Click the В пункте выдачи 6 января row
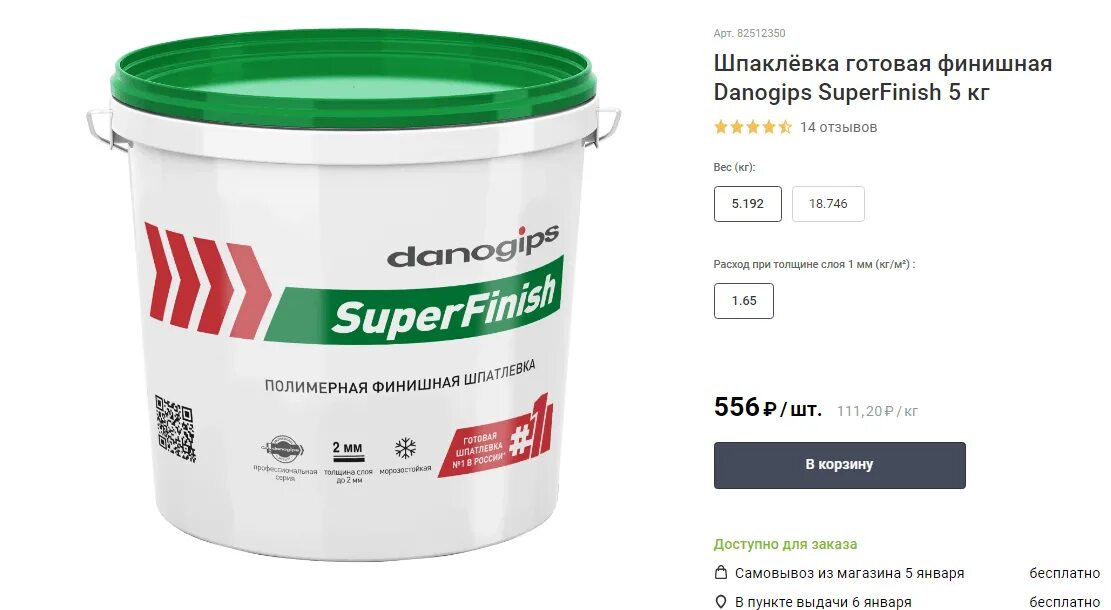 click(907, 601)
